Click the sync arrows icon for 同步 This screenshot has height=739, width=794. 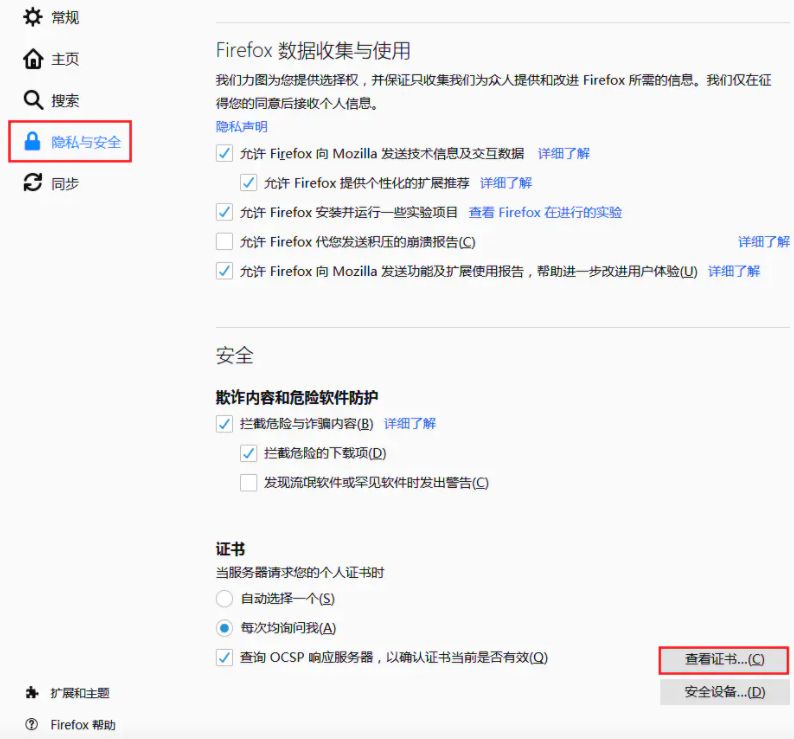click(x=33, y=183)
